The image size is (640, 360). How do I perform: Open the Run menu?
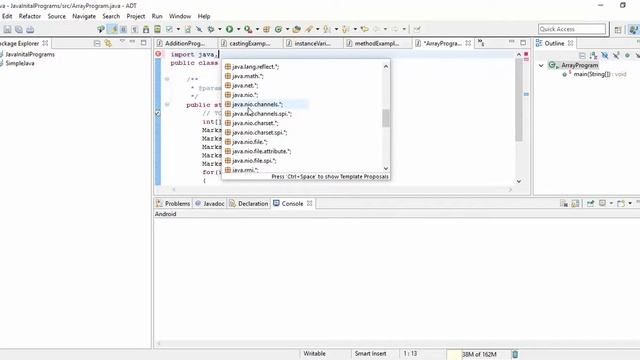tap(157, 16)
